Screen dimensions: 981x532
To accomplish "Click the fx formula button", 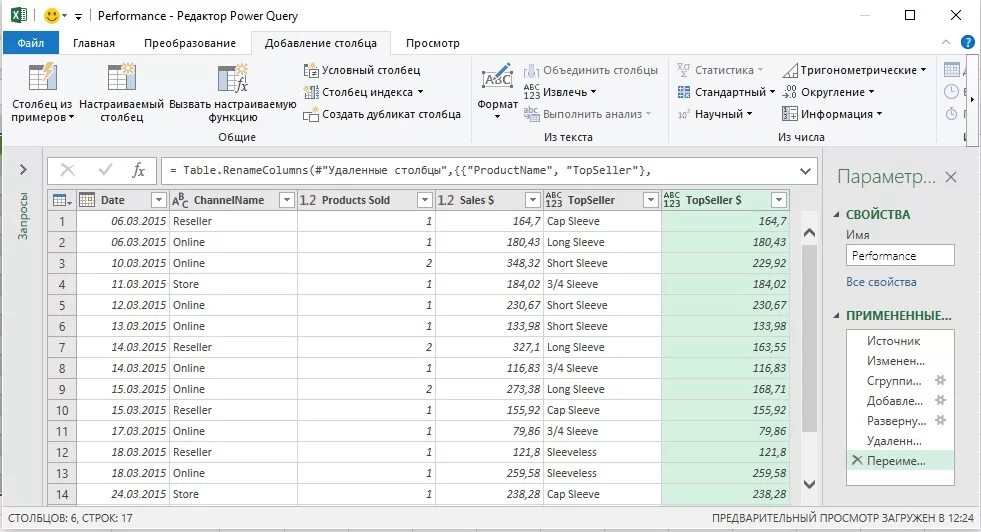I will click(x=139, y=170).
